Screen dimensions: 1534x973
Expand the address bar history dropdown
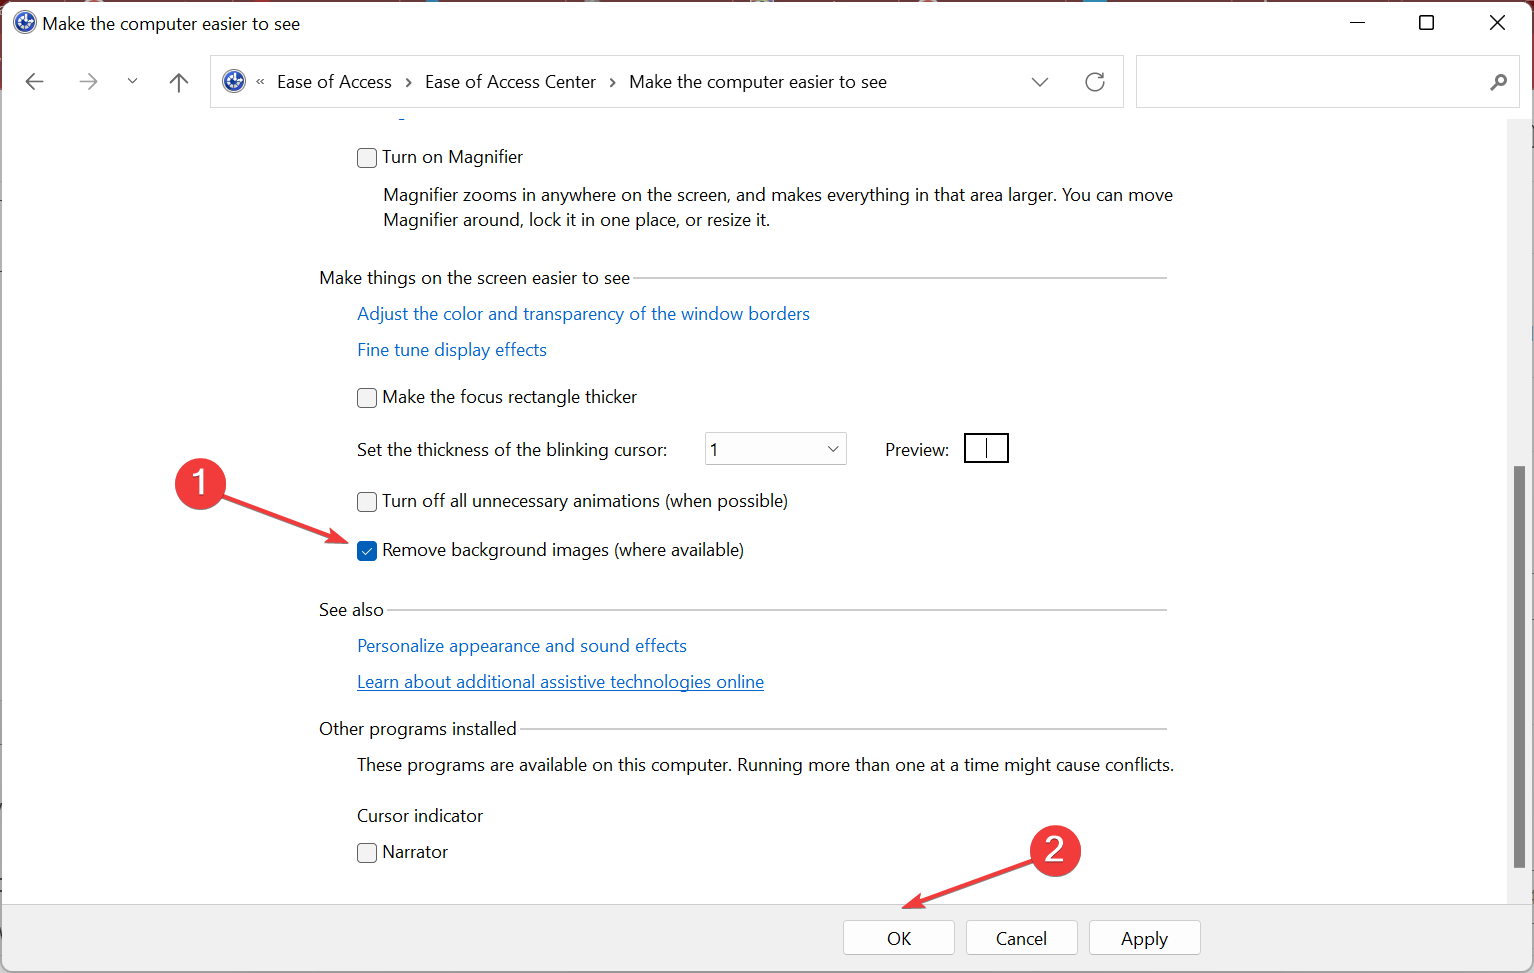pos(1040,82)
